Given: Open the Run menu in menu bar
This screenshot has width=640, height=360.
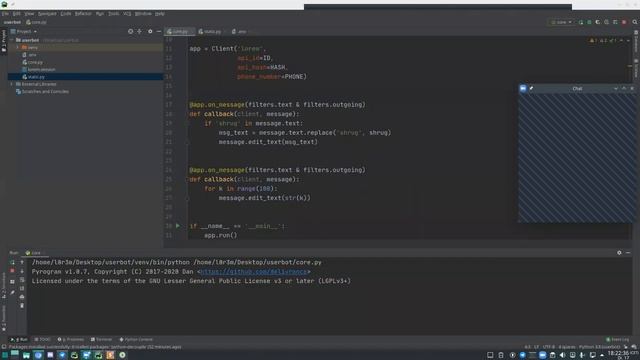Looking at the screenshot, I should tap(100, 13).
